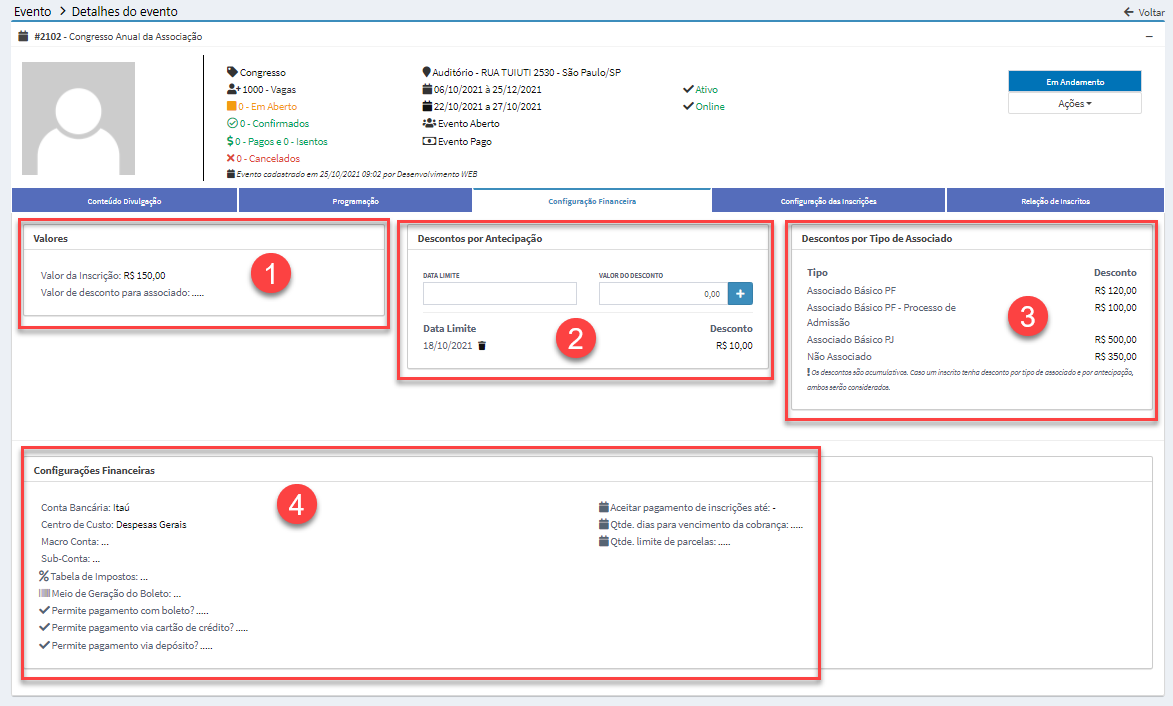Go to Configuração das Inscrições tab
The width and height of the screenshot is (1173, 706).
tap(828, 201)
